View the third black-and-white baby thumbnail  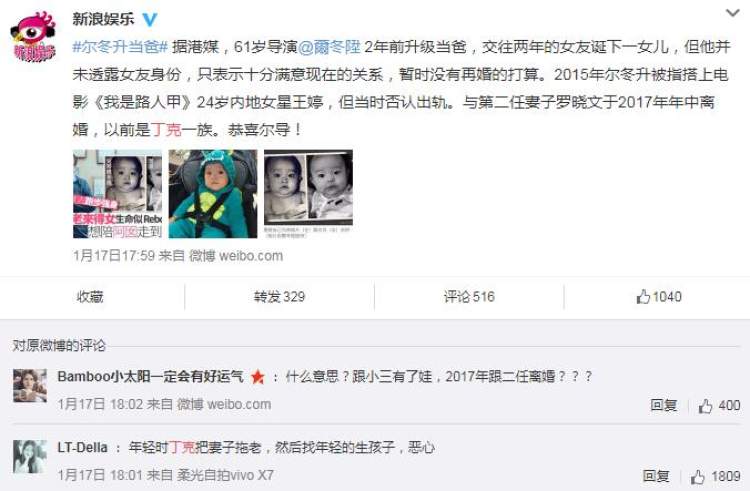click(309, 194)
